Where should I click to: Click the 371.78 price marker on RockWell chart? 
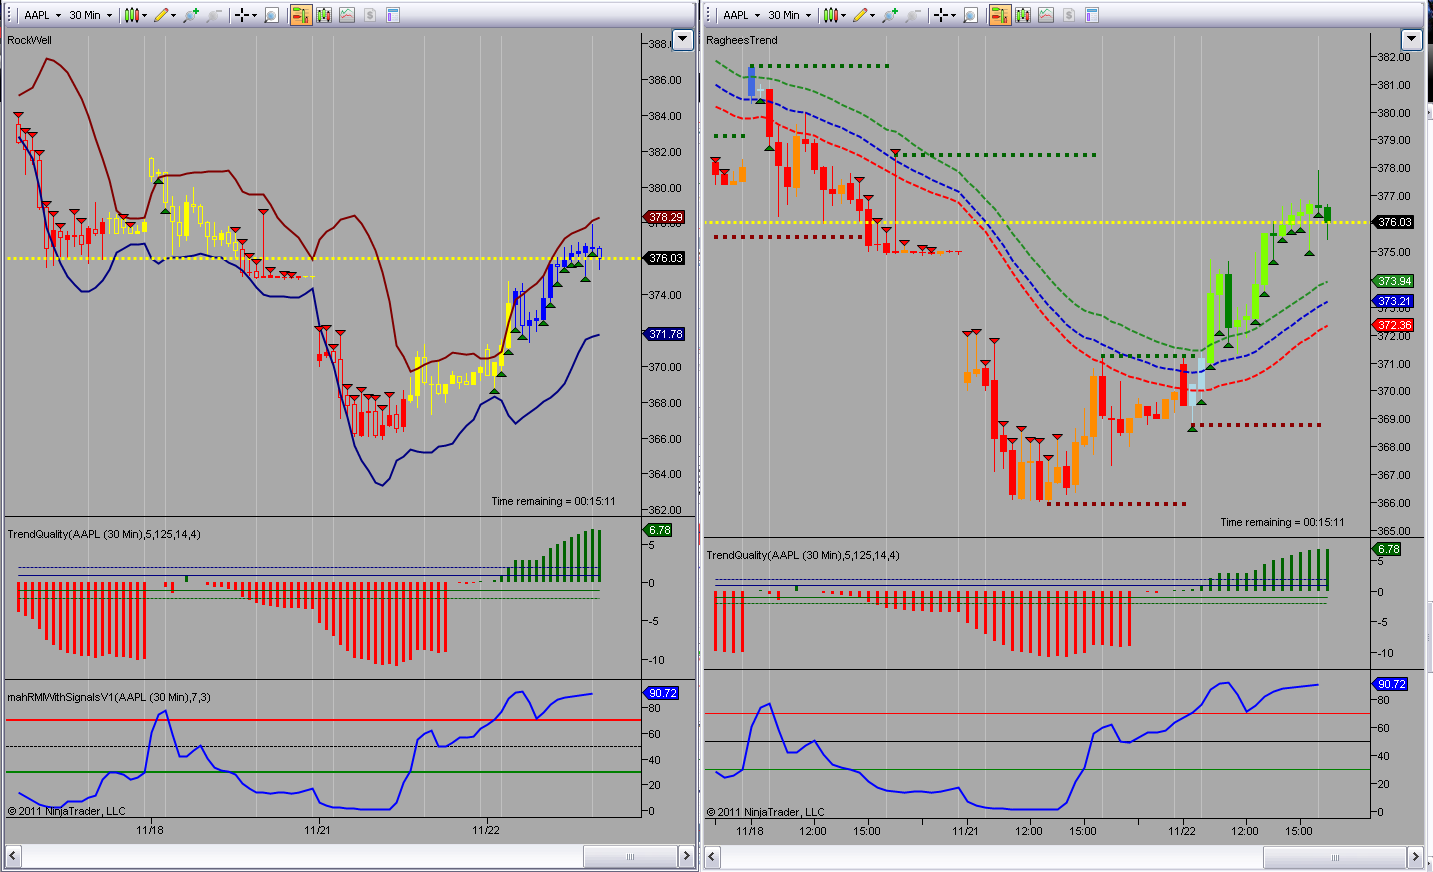point(665,334)
